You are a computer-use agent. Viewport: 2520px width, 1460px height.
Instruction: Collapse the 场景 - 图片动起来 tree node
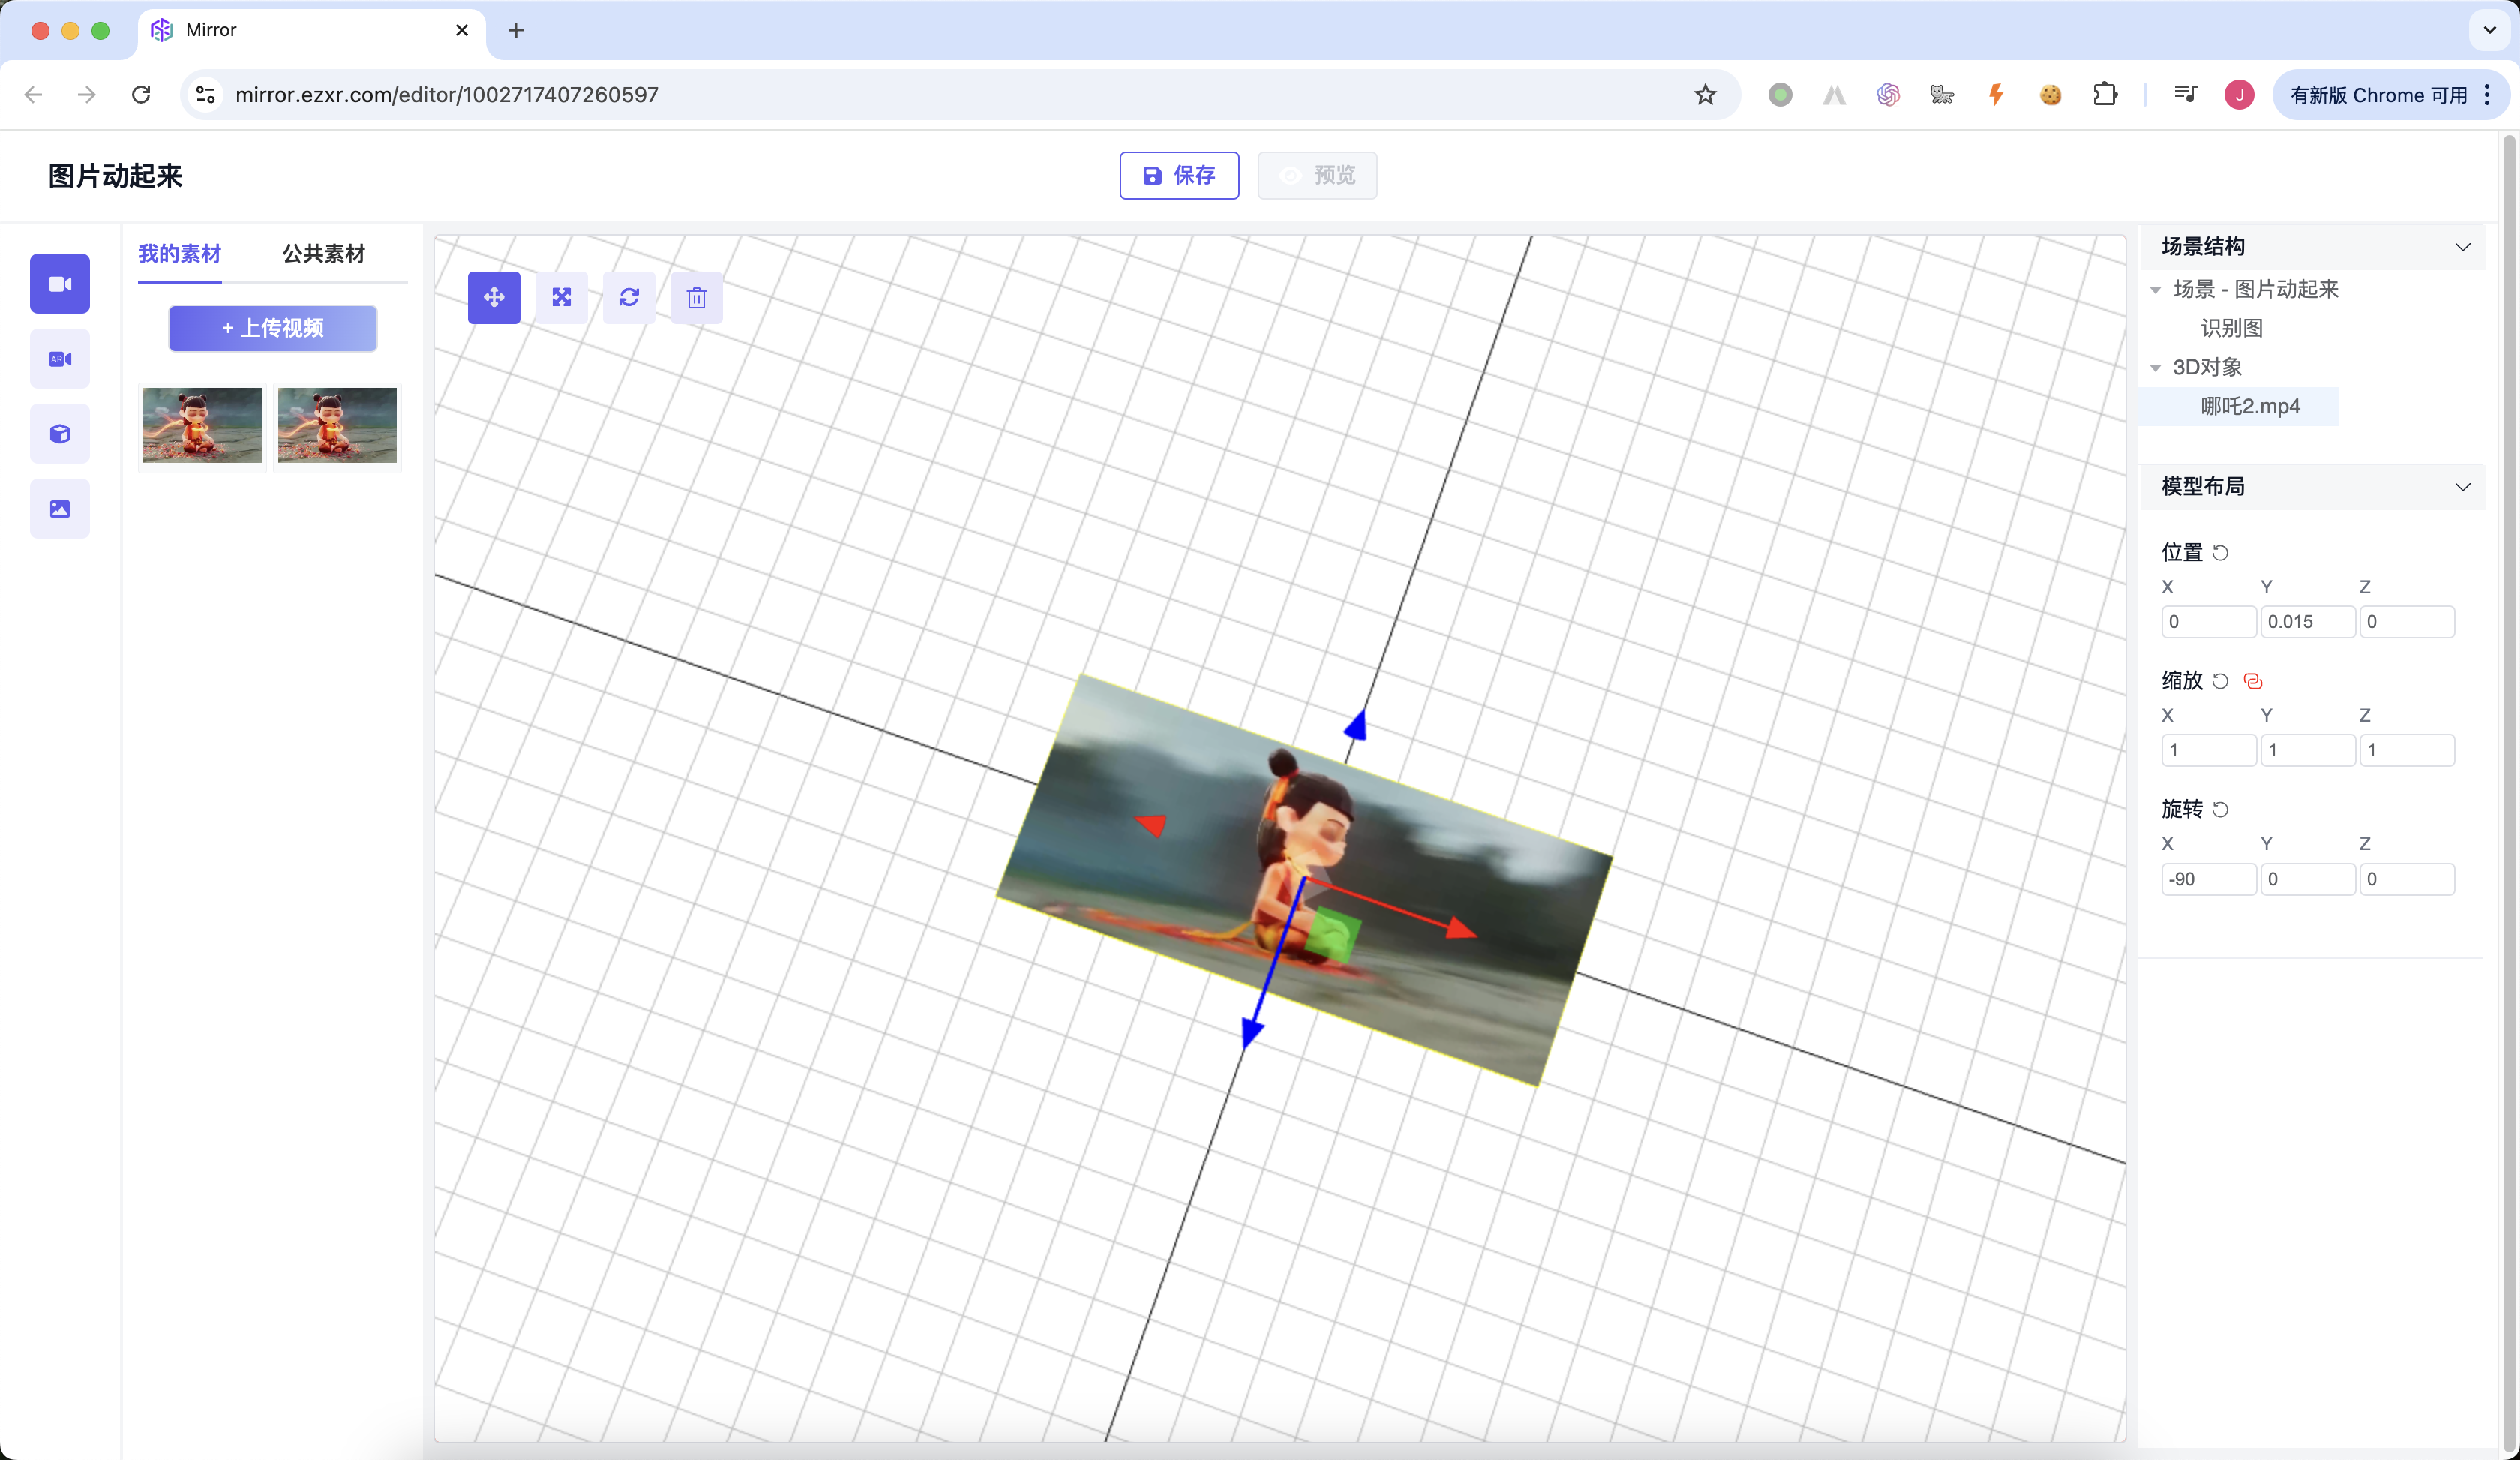point(2156,290)
